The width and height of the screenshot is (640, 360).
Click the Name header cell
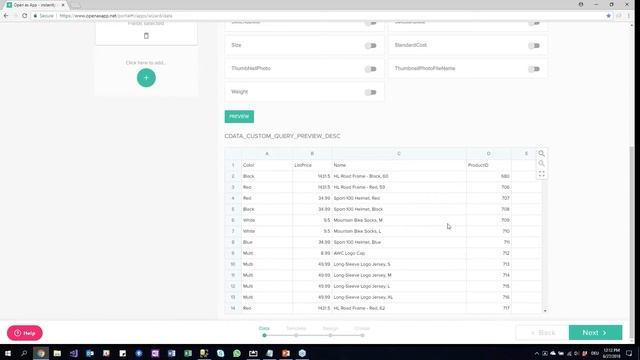(x=399, y=165)
